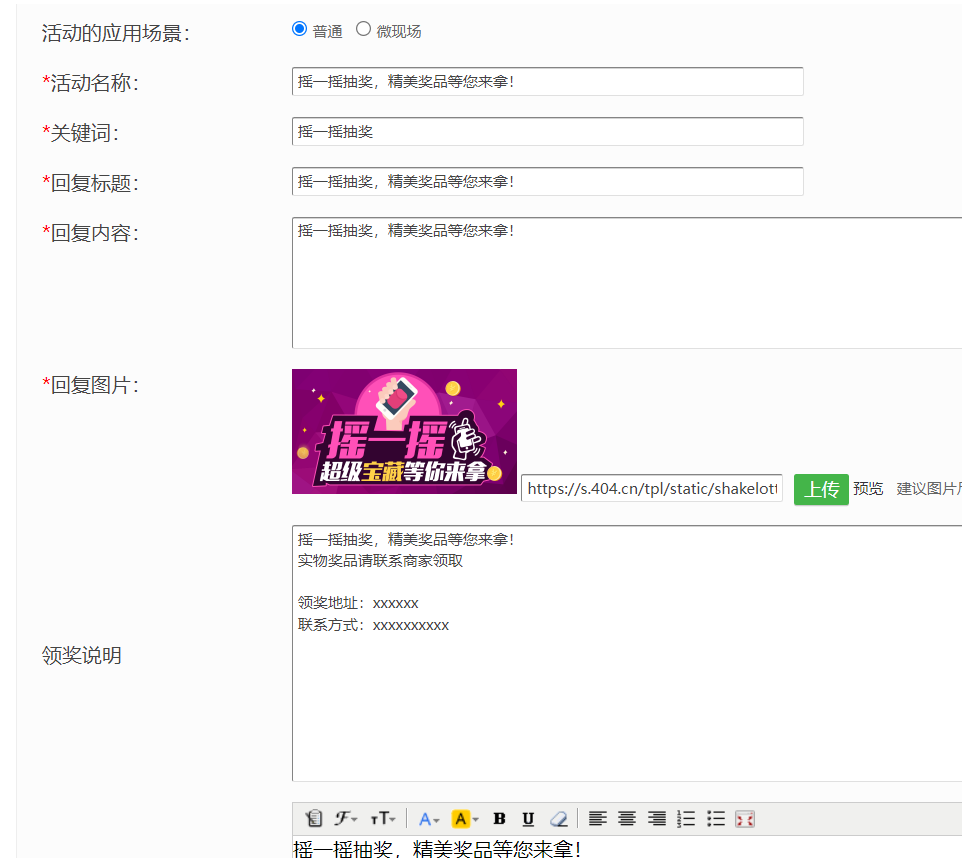The height and width of the screenshot is (858, 962).
Task: Toggle bold formatting
Action: (499, 819)
